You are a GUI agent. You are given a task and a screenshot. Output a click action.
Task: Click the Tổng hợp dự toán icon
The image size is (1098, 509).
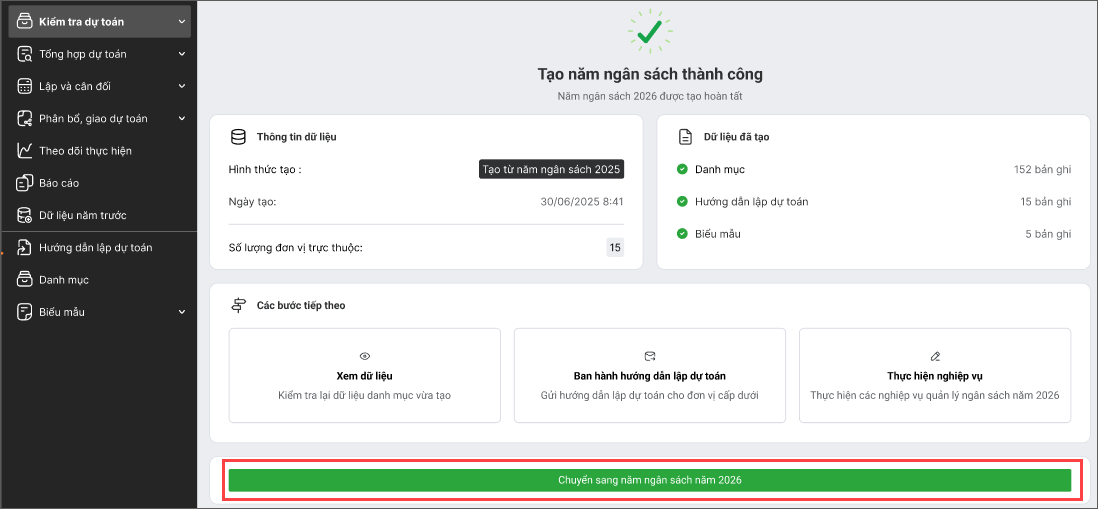[x=24, y=54]
